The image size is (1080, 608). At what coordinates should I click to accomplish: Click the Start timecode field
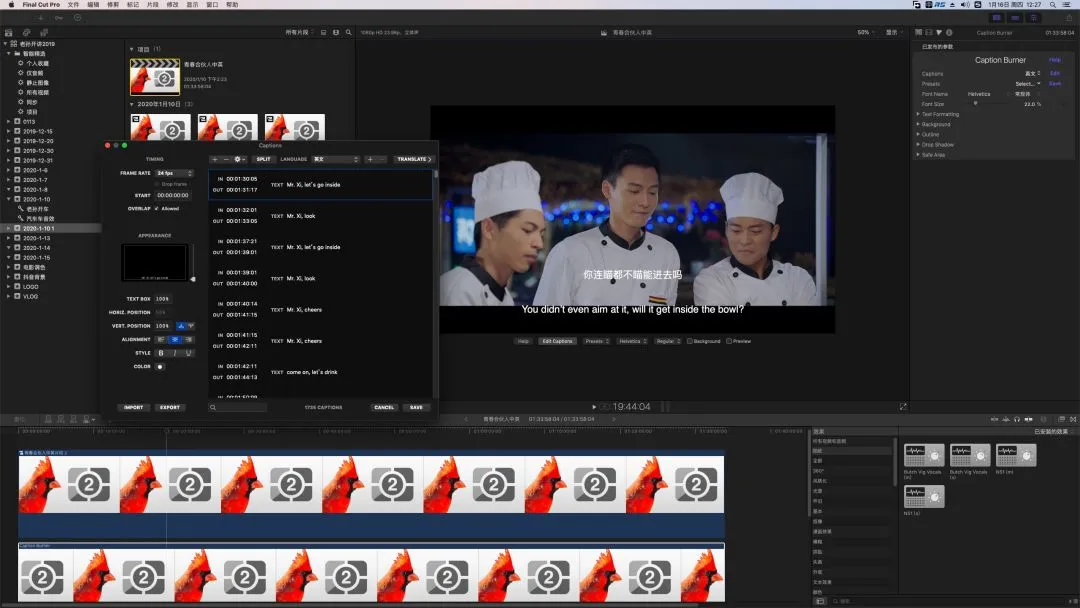tap(173, 195)
